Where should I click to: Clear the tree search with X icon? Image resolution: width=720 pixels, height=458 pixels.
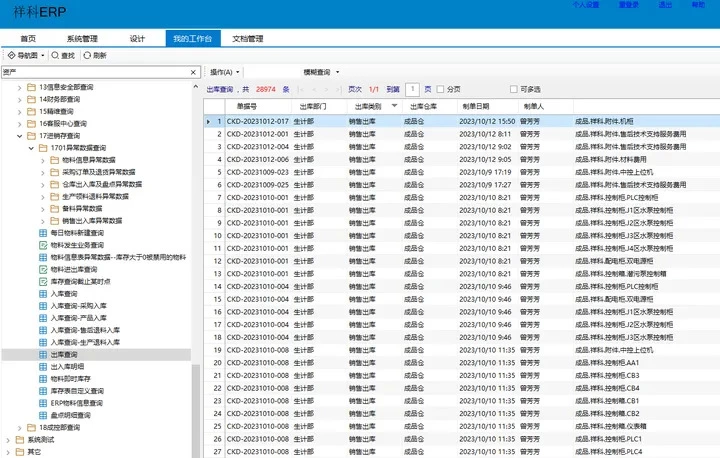click(191, 73)
